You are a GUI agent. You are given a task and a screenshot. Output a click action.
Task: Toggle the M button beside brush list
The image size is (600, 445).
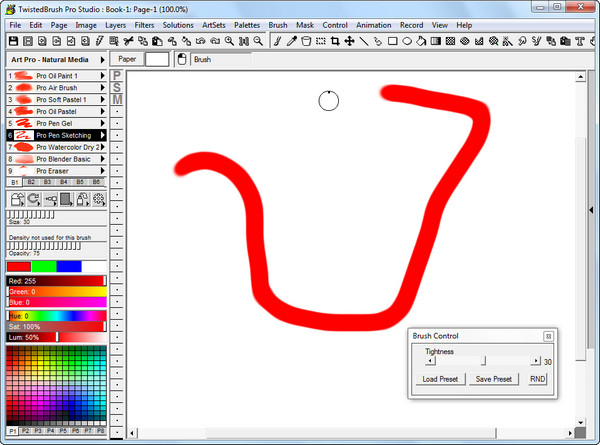click(117, 99)
